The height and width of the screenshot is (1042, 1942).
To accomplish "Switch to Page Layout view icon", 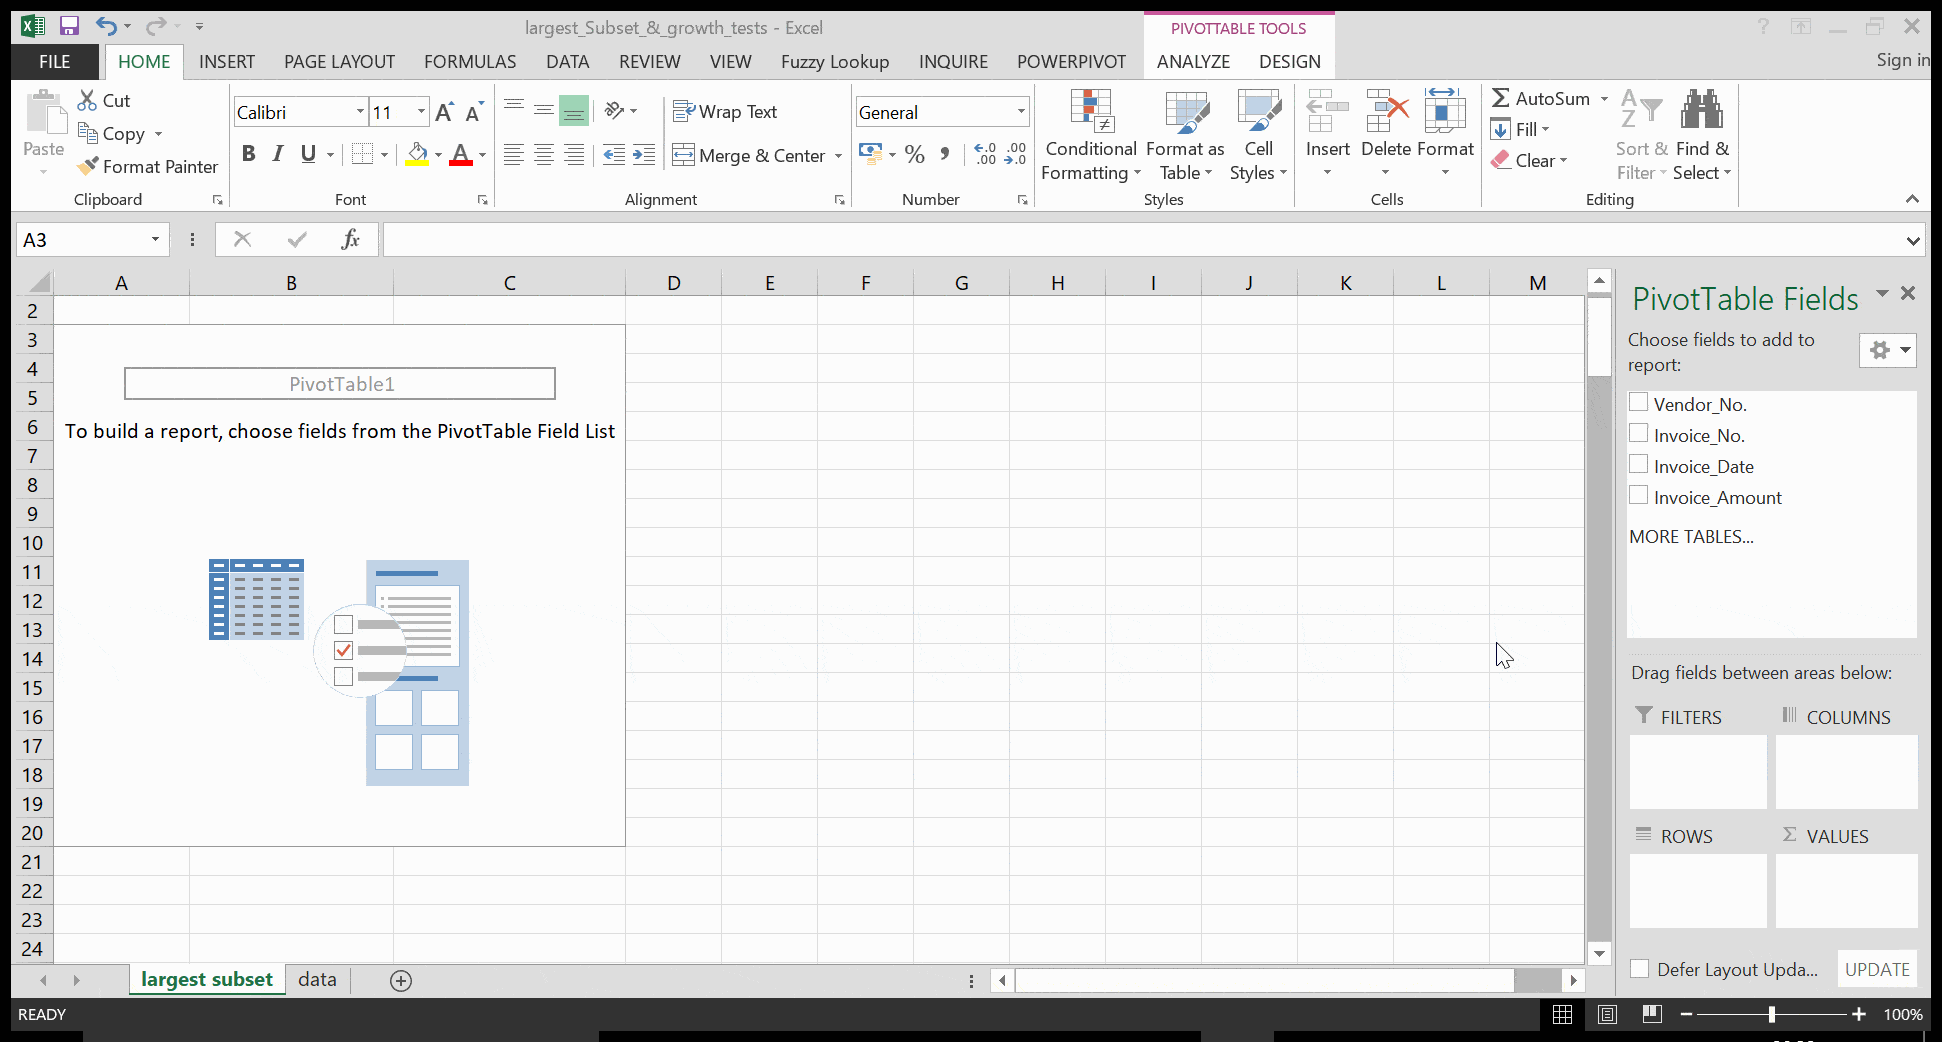I will tap(1607, 1014).
